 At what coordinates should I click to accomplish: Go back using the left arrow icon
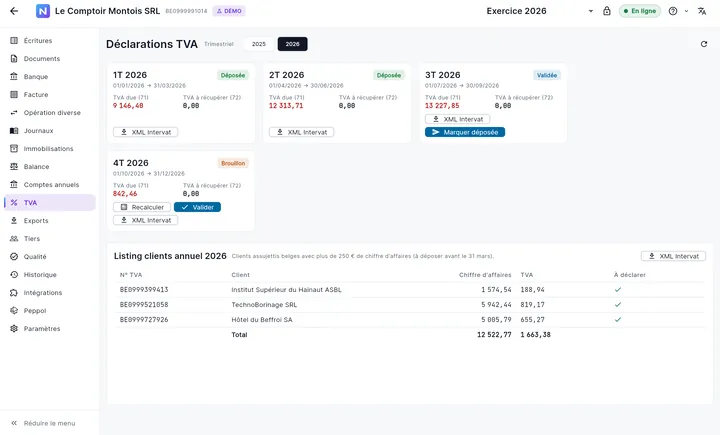(x=14, y=11)
